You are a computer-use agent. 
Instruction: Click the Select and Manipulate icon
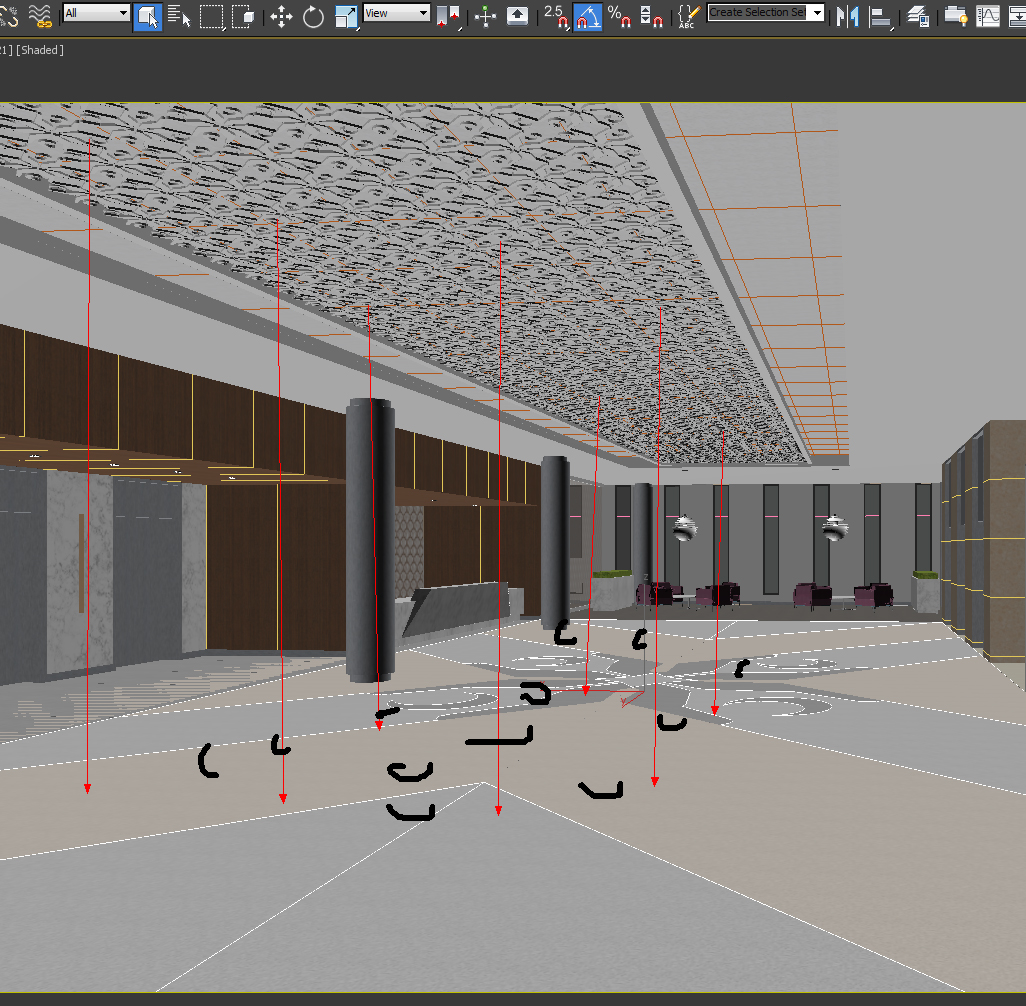(486, 16)
